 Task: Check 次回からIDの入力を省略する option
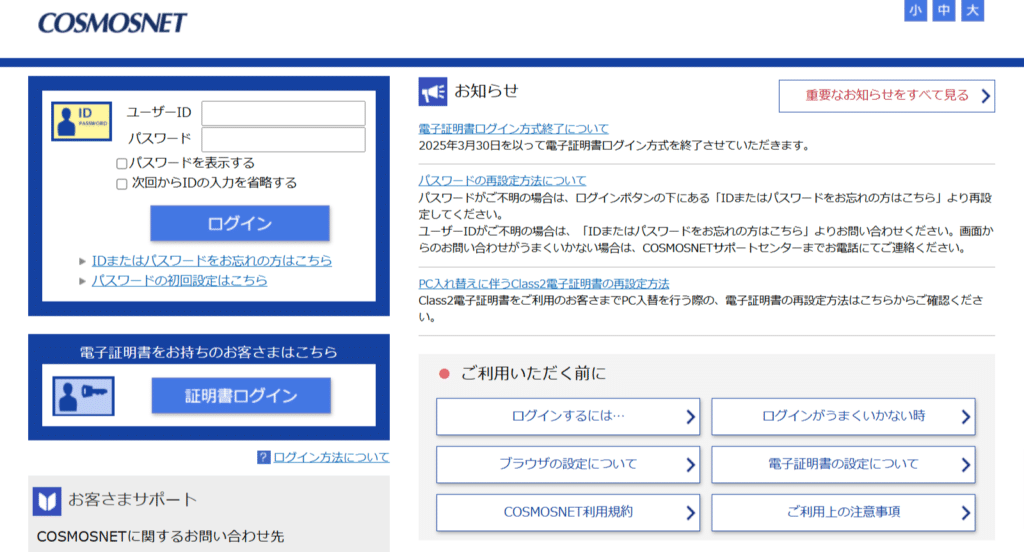(122, 183)
